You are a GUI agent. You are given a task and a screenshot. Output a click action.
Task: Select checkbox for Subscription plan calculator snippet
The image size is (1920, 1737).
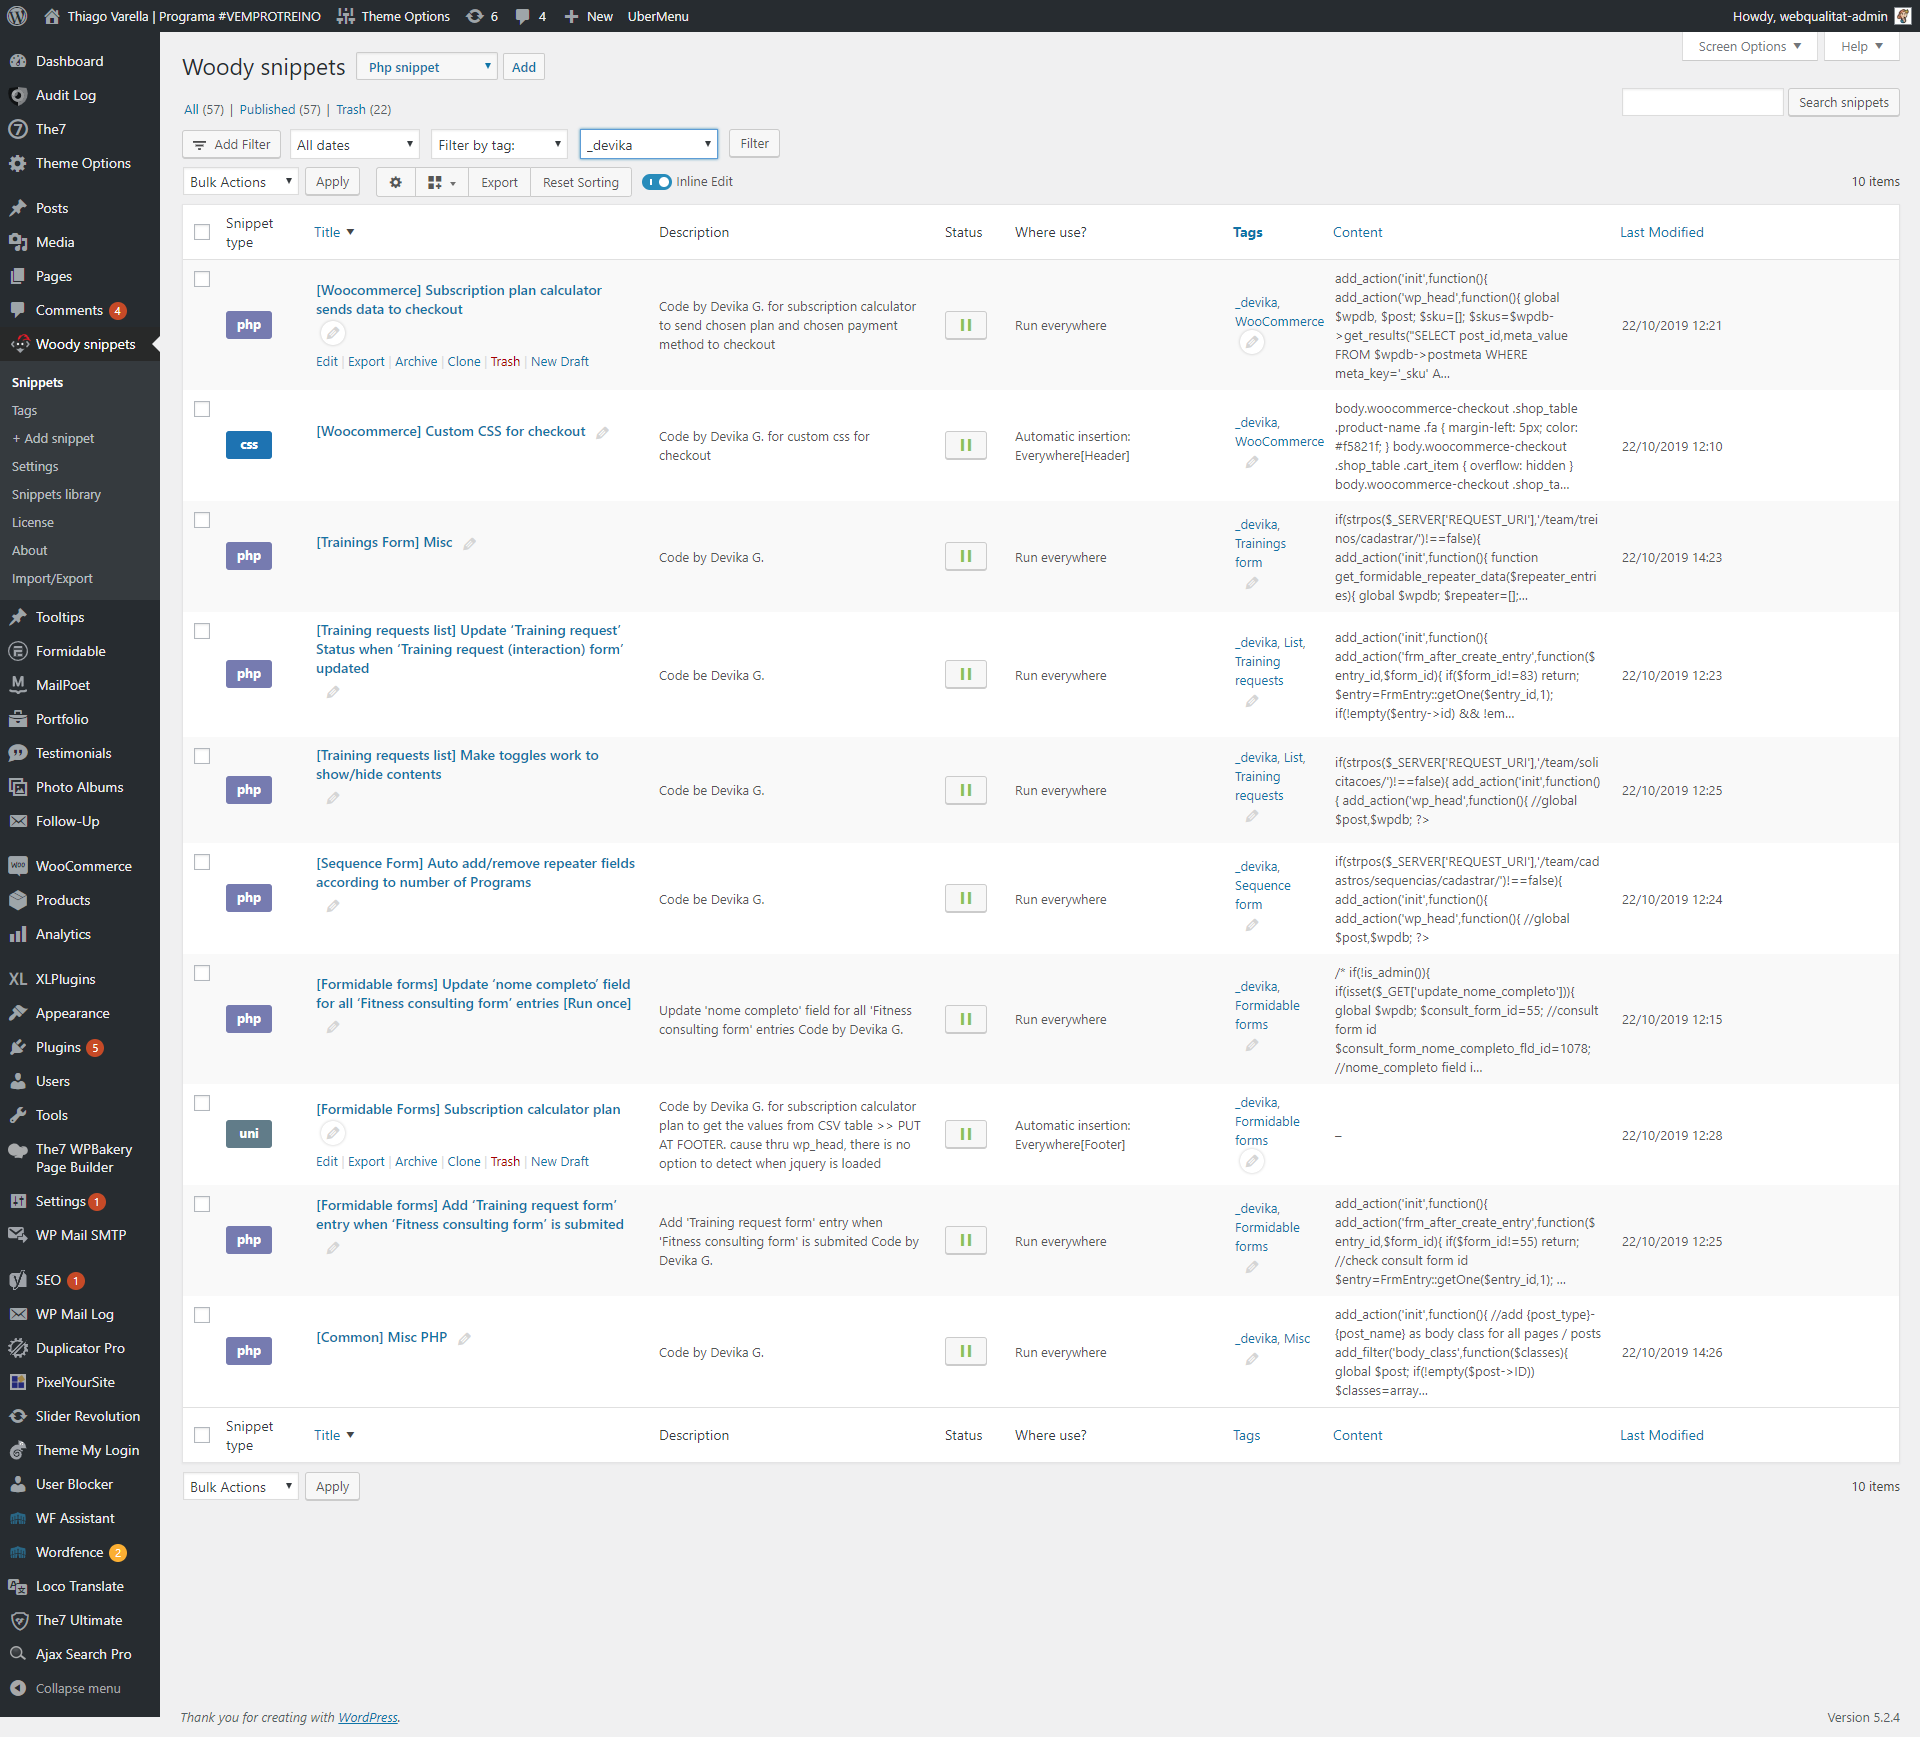pos(202,279)
